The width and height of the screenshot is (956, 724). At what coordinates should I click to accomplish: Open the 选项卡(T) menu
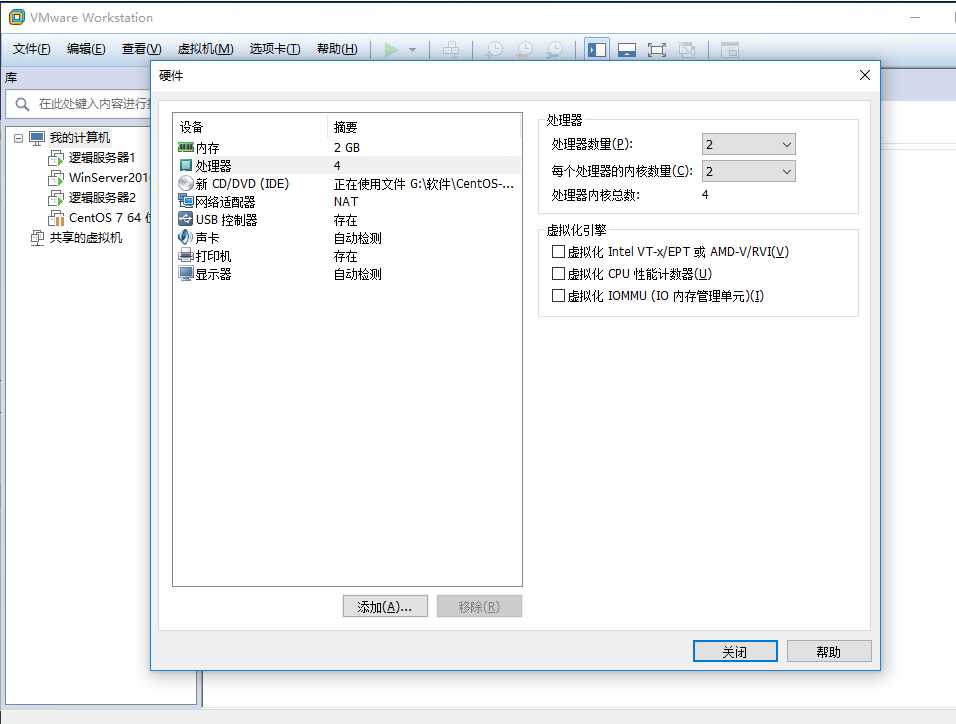275,49
